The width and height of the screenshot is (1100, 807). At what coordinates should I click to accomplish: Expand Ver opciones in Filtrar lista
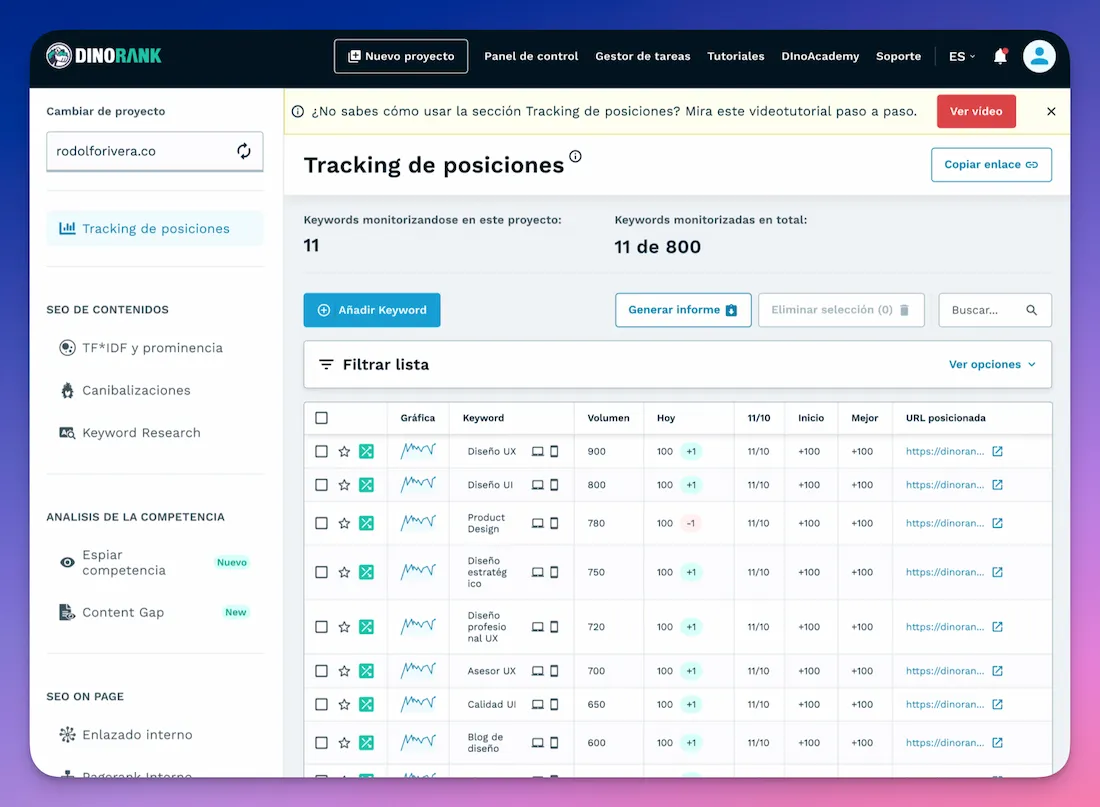[992, 365]
